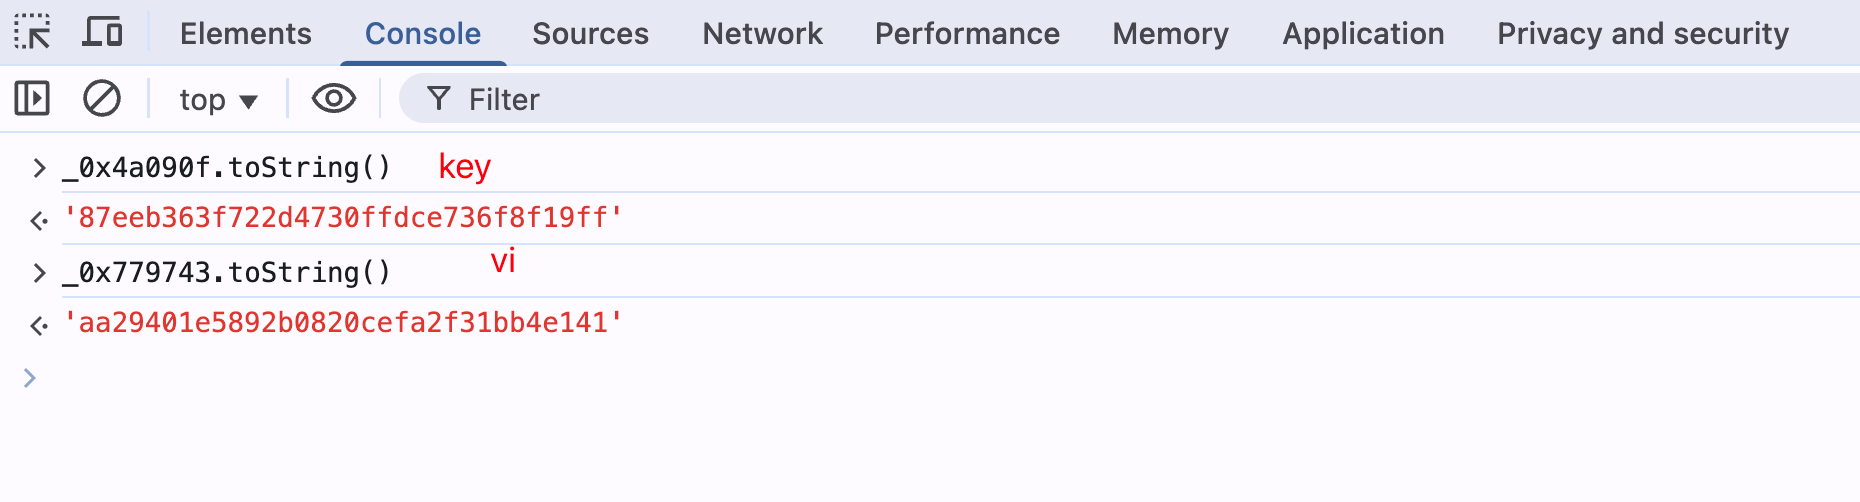Open the Performance tab
The image size is (1860, 502).
point(968,33)
